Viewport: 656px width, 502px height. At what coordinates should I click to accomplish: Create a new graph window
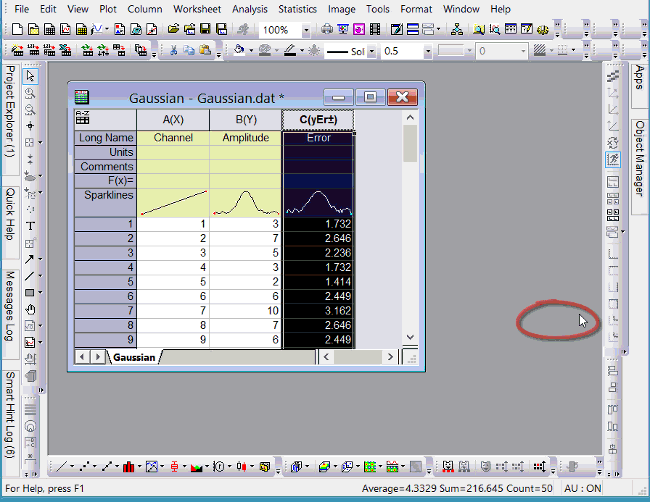coord(65,30)
